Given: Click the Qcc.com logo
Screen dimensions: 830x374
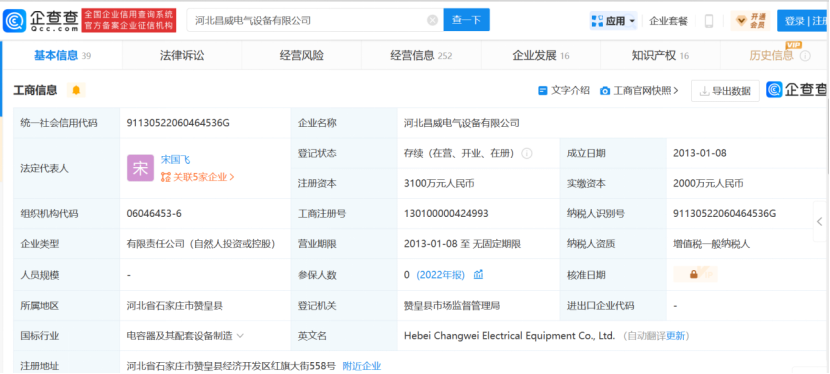Looking at the screenshot, I should (x=41, y=21).
